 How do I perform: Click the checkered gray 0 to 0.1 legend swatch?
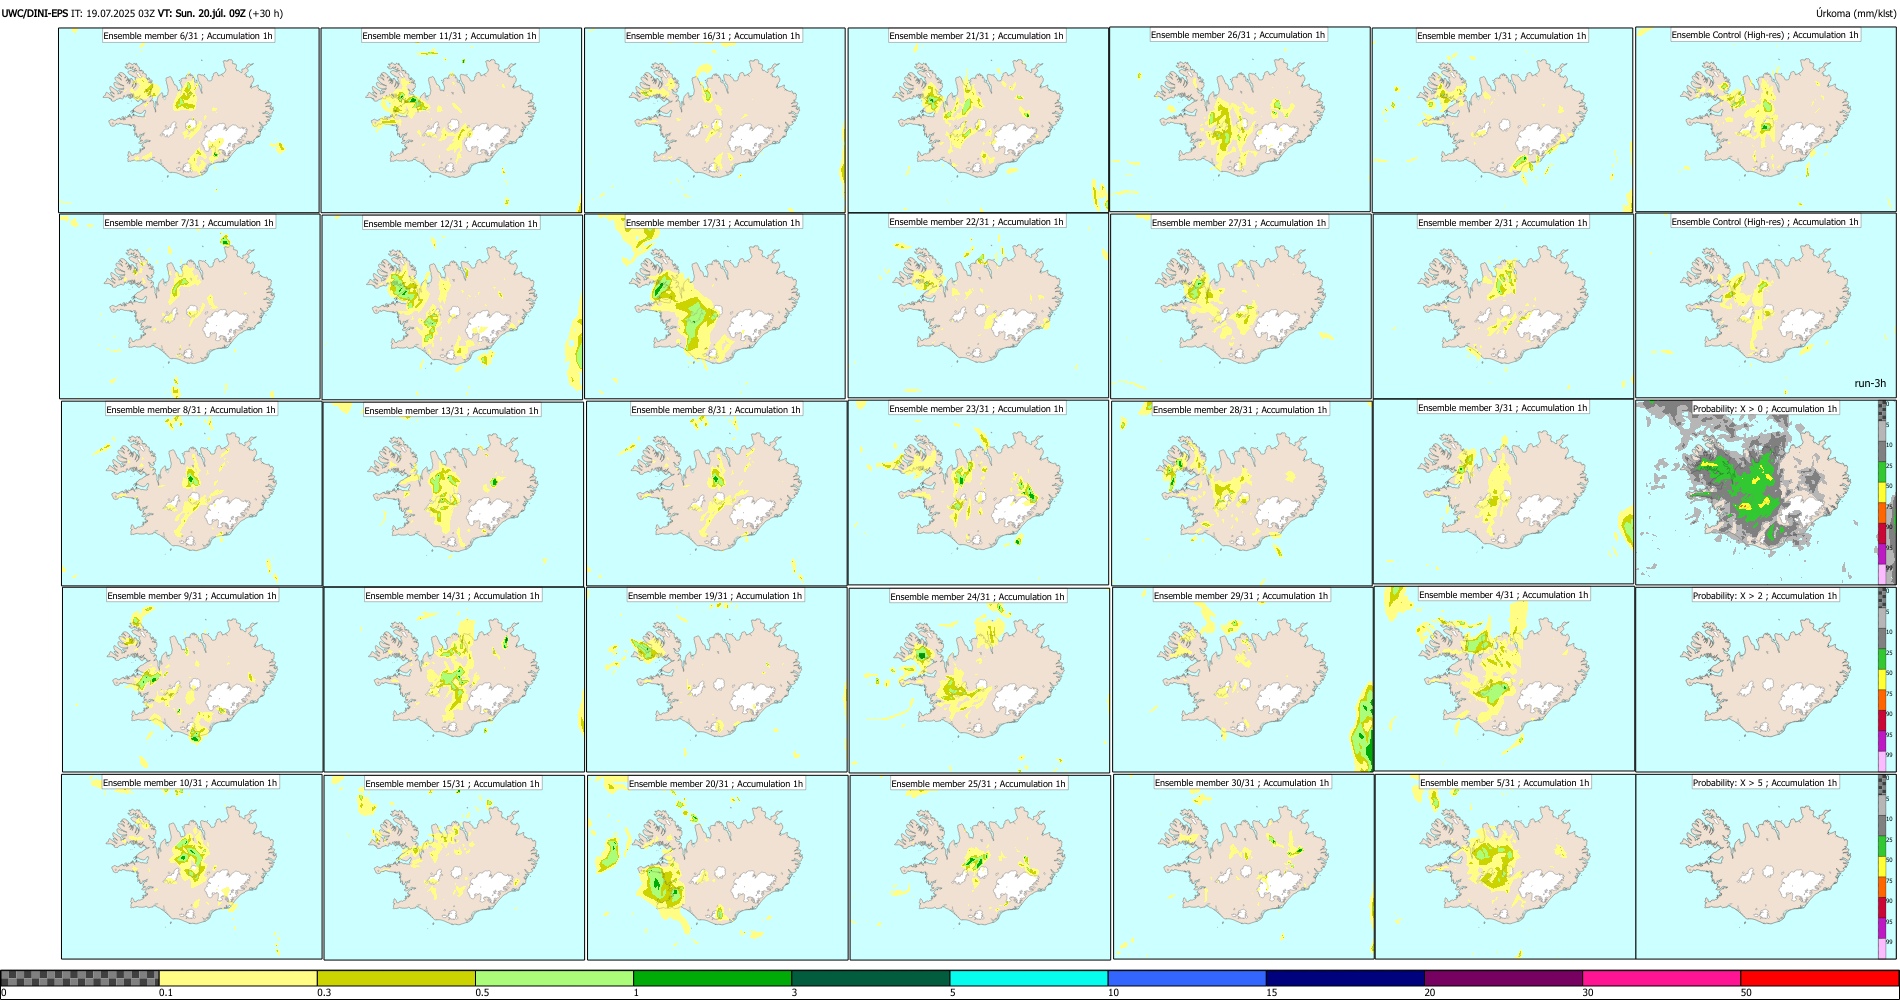[x=80, y=978]
